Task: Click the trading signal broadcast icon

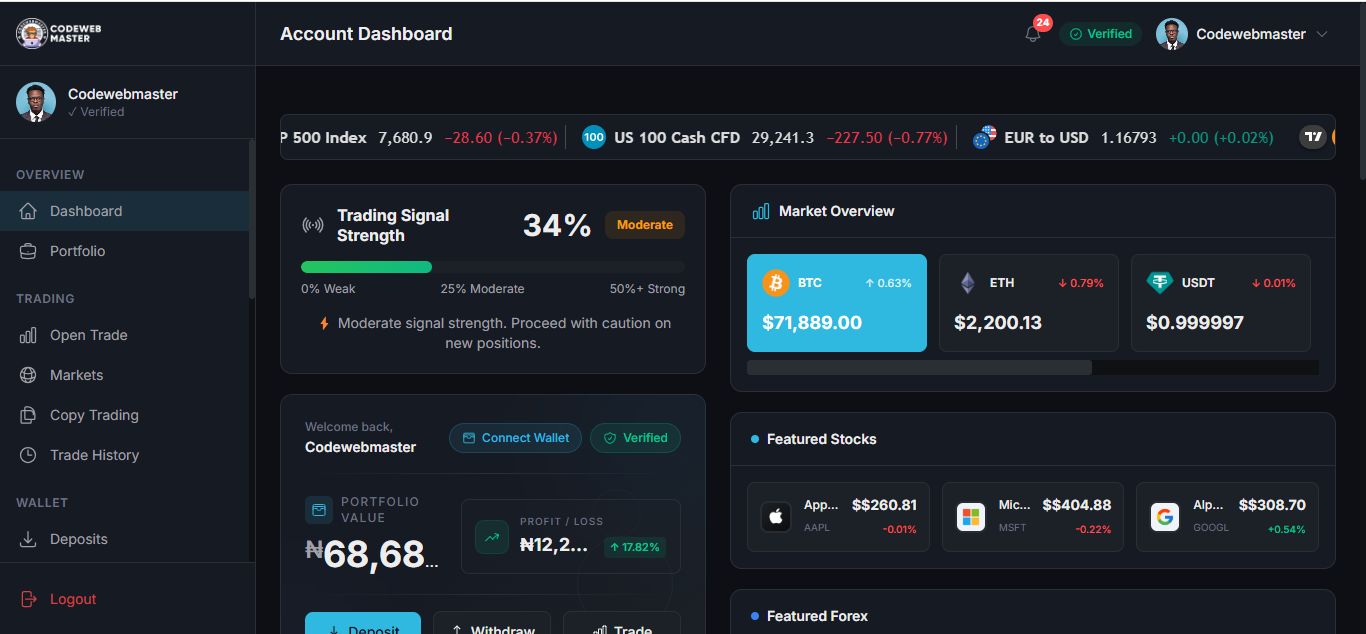Action: click(313, 225)
